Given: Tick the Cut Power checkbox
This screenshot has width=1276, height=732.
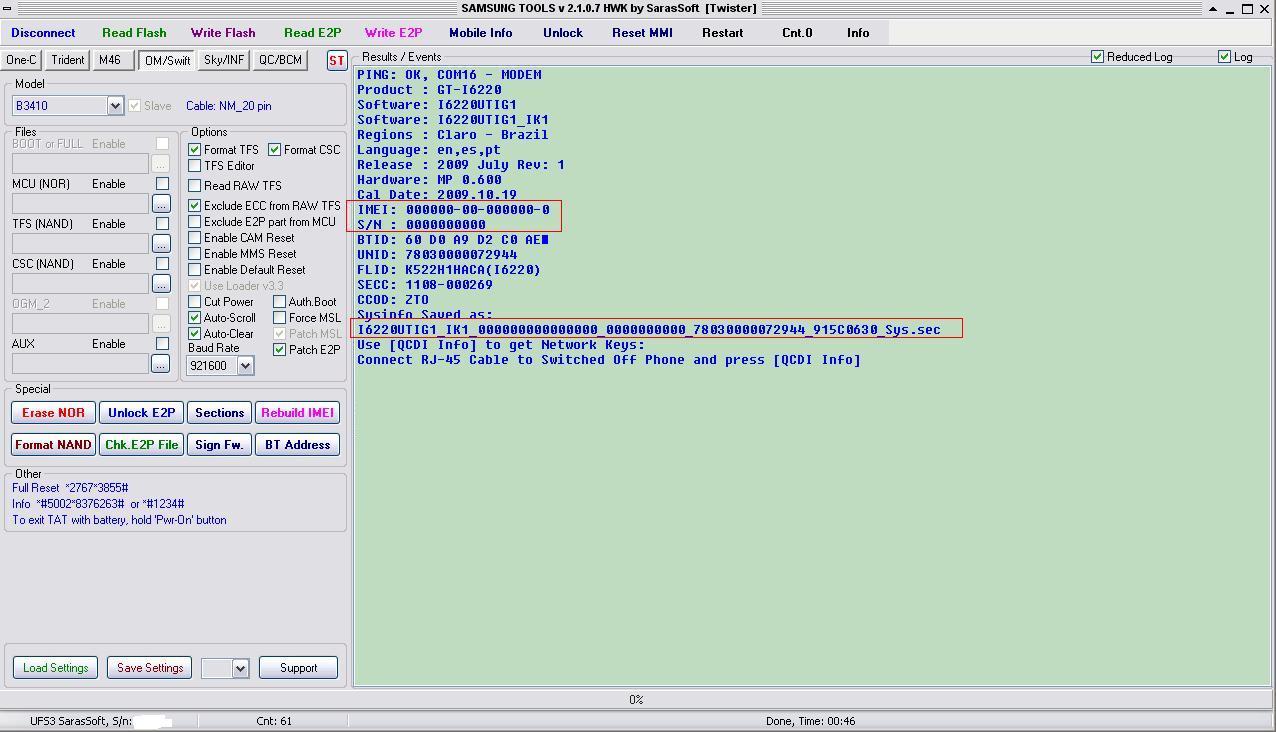Looking at the screenshot, I should click(x=195, y=302).
